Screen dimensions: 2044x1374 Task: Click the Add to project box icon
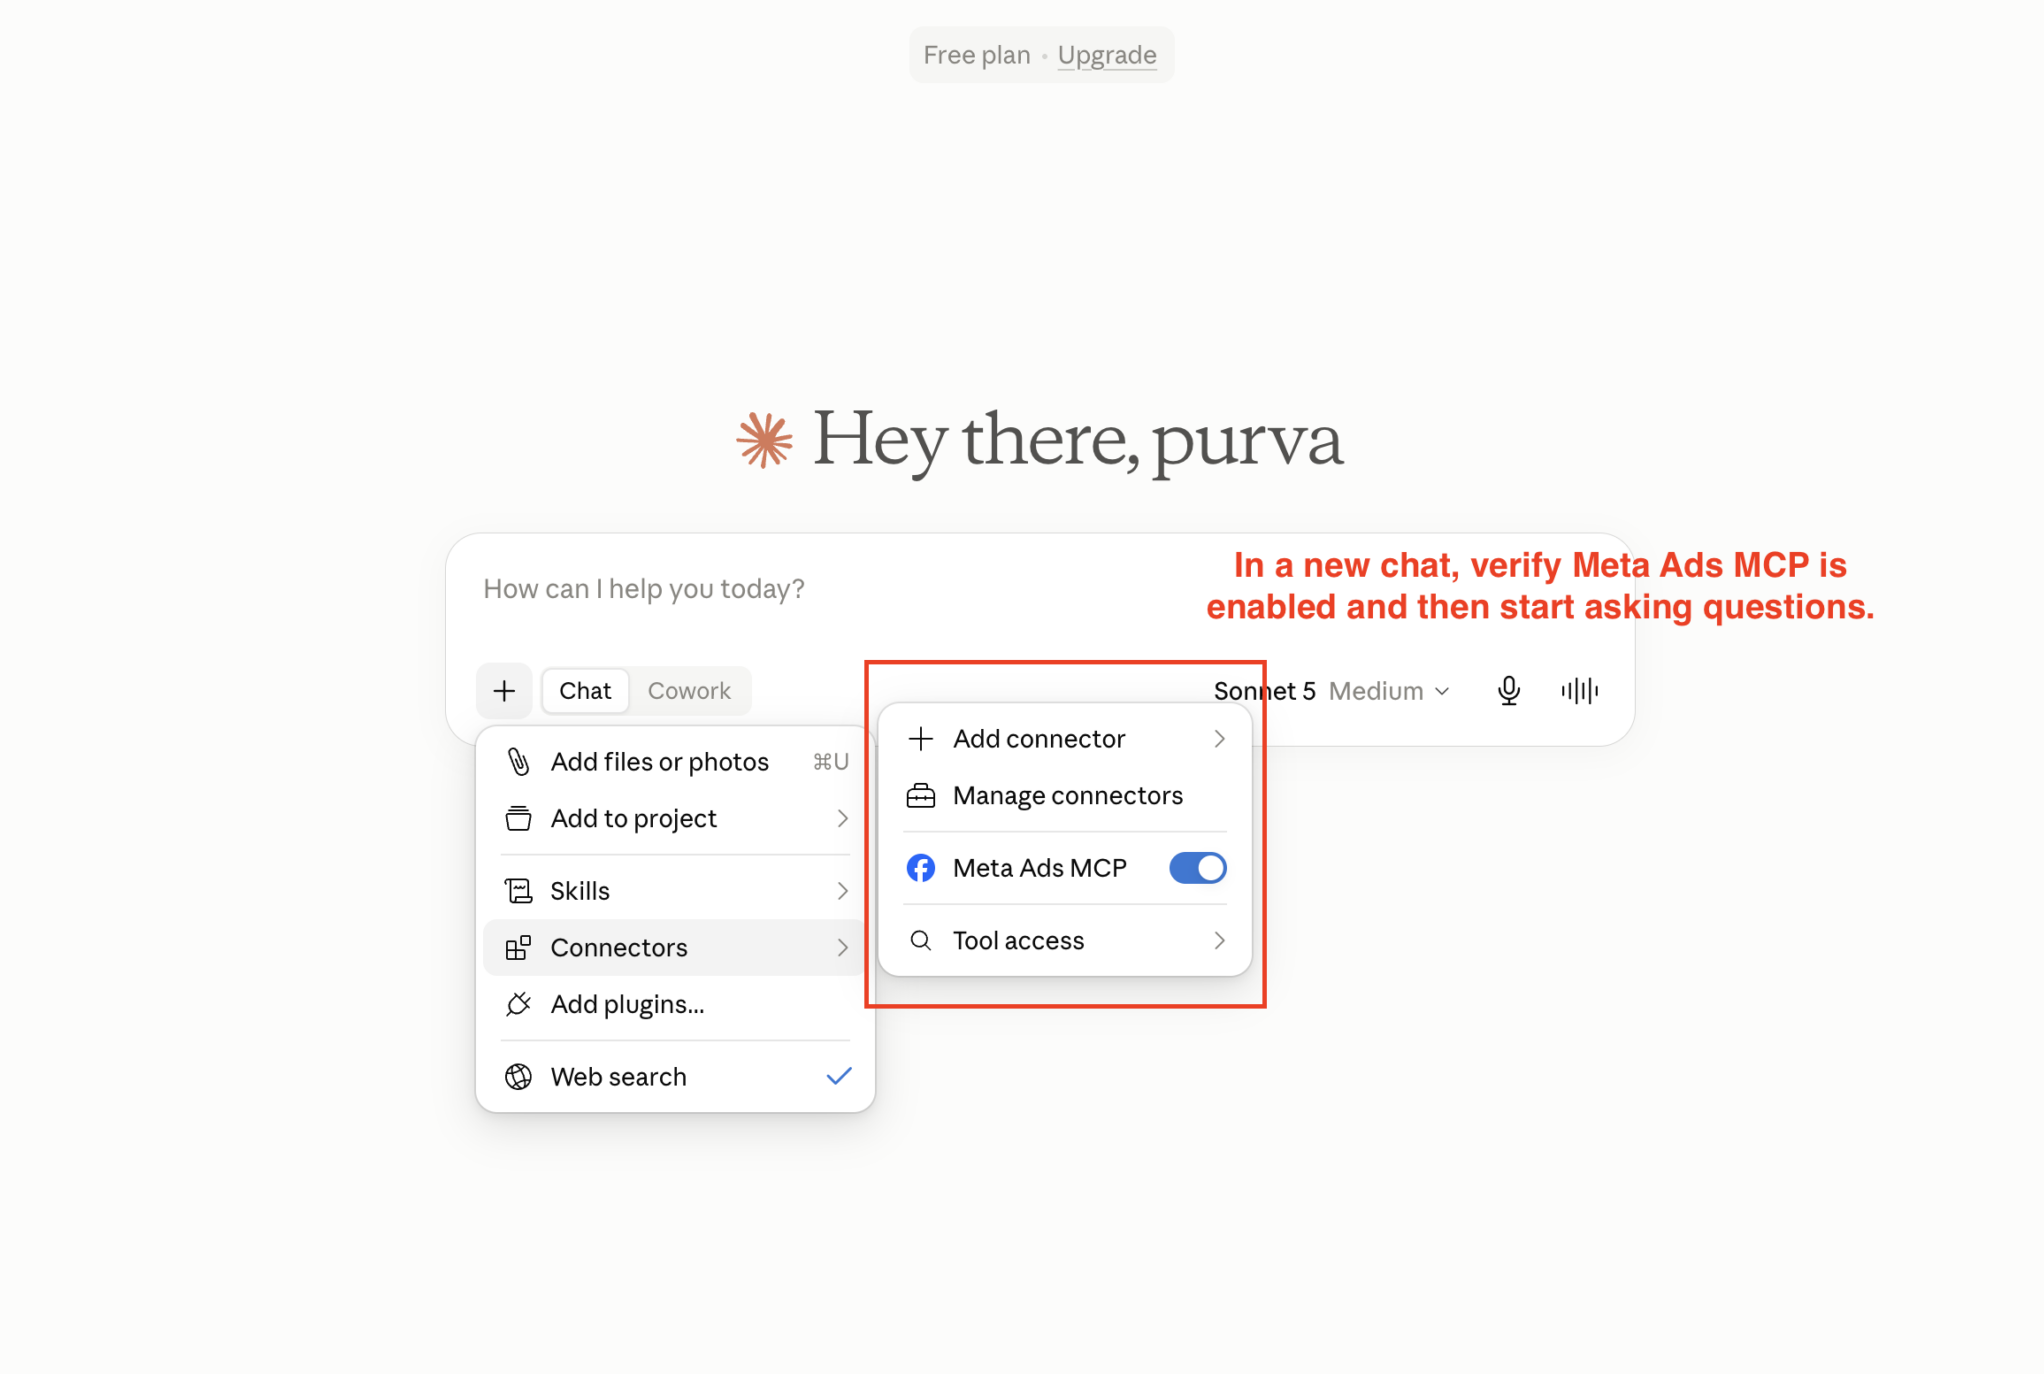coord(518,818)
